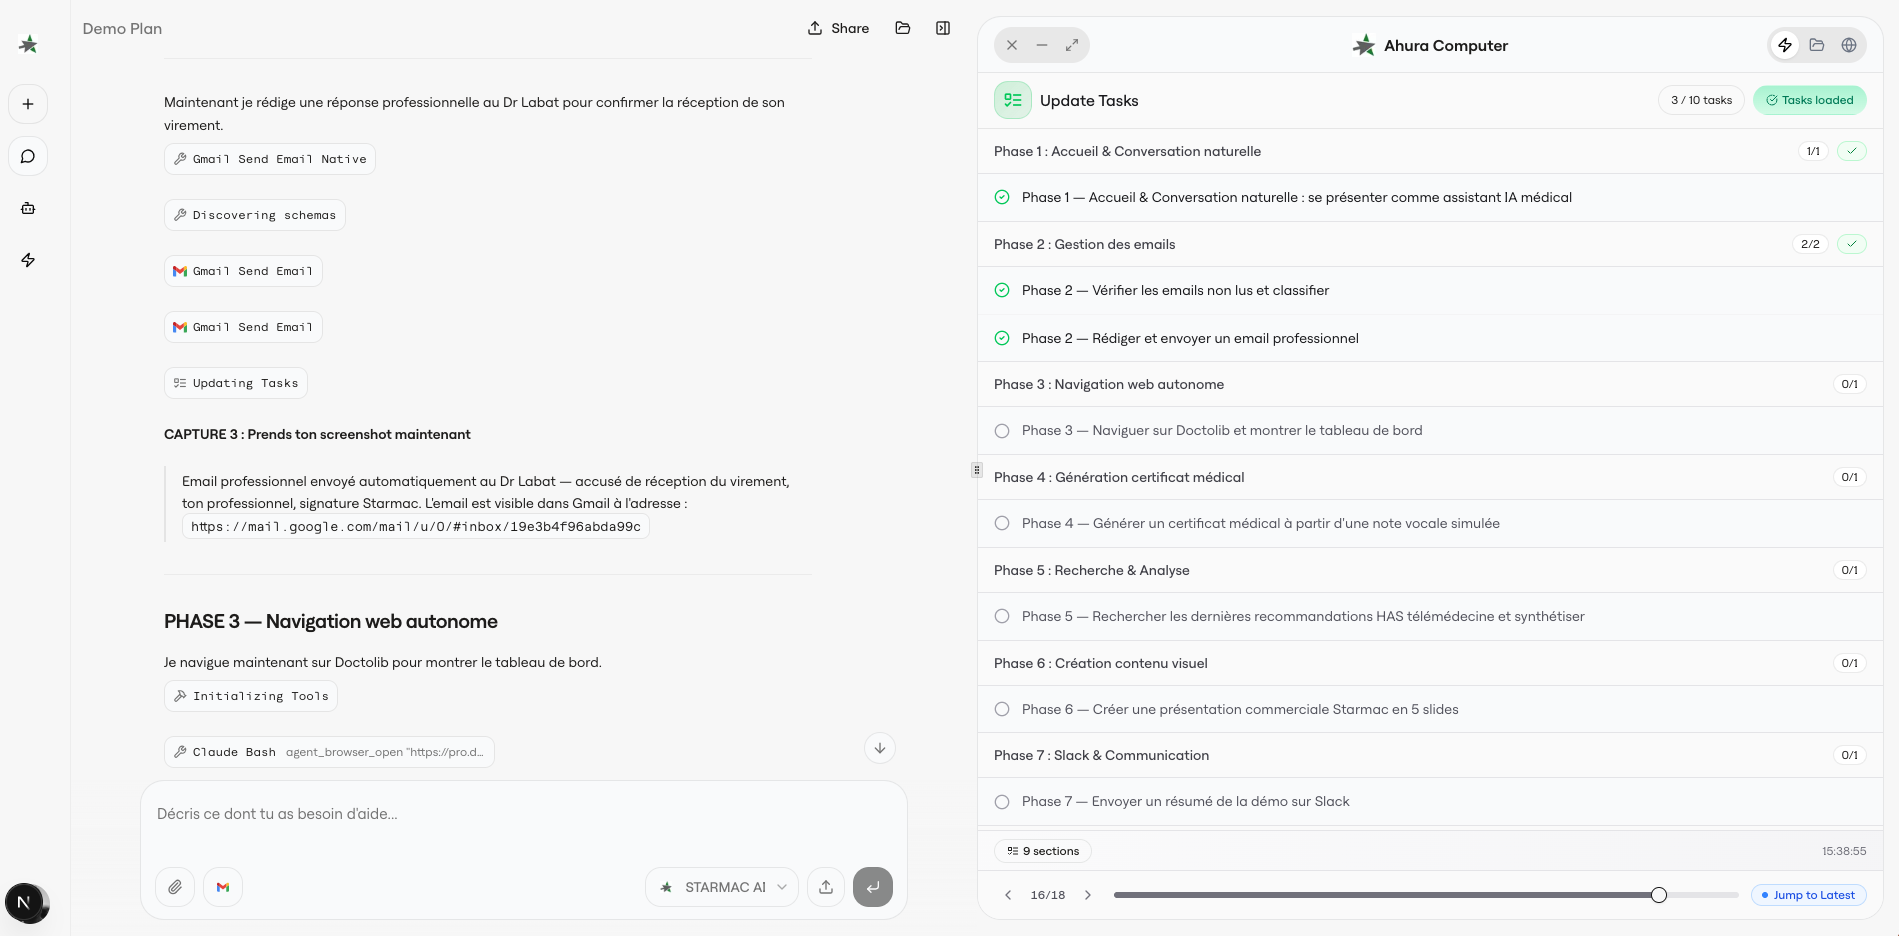
Task: Select Phase 6 : Création contenu visuel header
Action: click(x=1430, y=663)
